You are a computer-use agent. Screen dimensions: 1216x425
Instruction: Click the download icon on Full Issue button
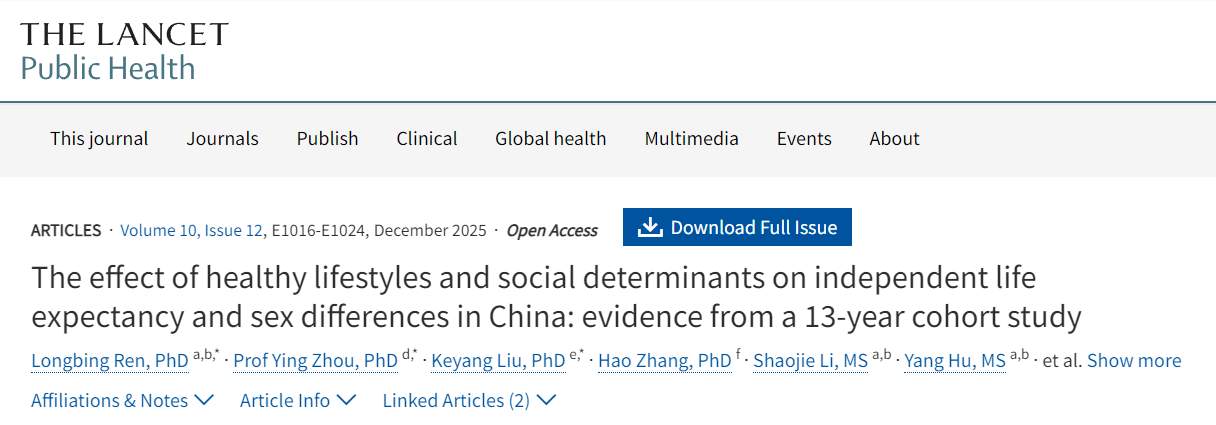(650, 228)
